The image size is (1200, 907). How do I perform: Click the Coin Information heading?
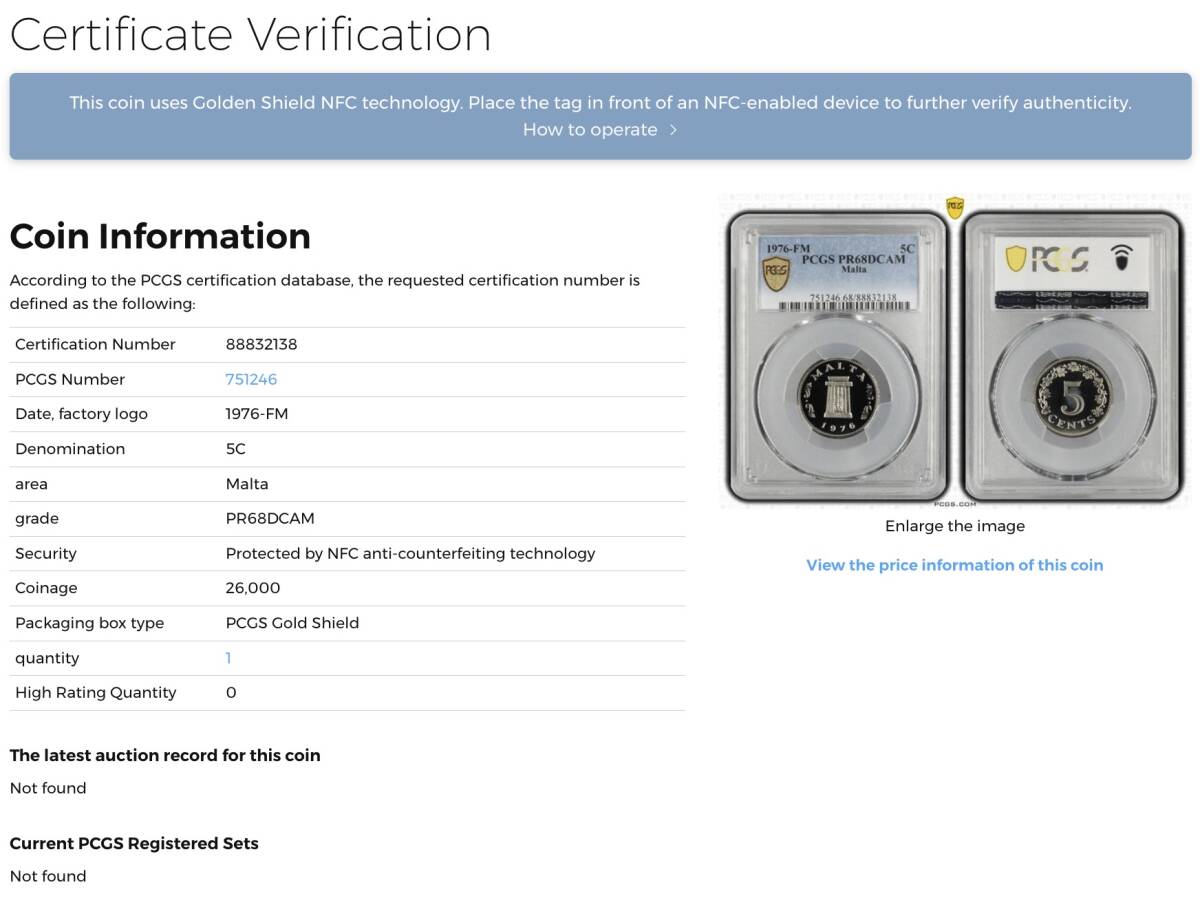[160, 236]
